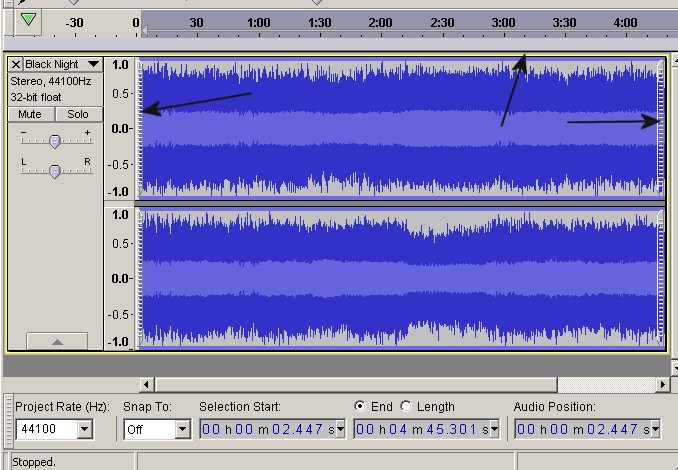Click the green playhead triangle icon

pos(29,20)
